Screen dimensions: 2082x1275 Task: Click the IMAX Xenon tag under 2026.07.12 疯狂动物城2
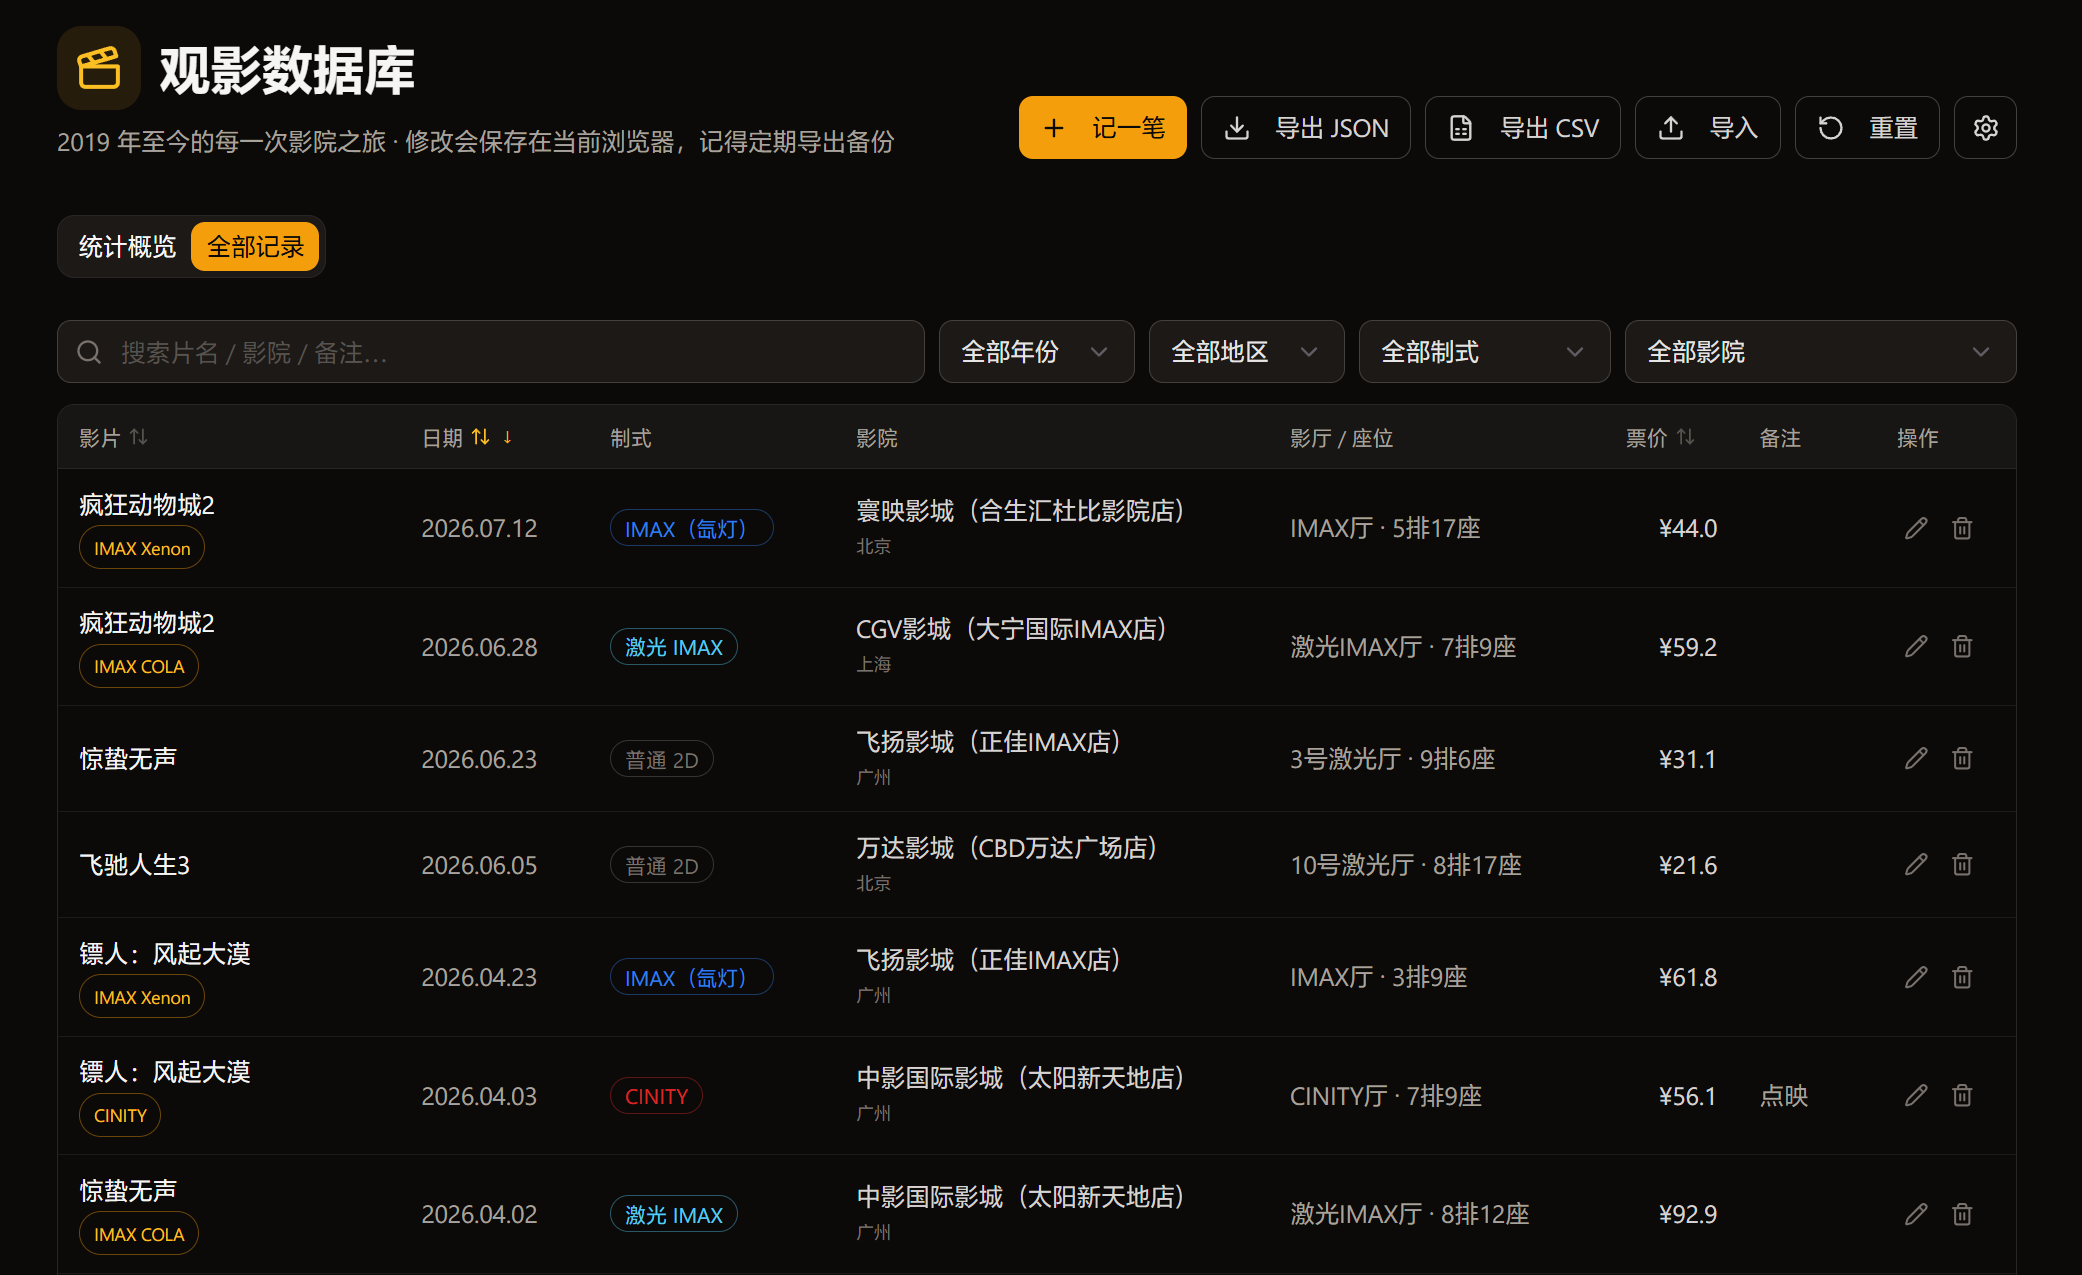pyautogui.click(x=142, y=548)
